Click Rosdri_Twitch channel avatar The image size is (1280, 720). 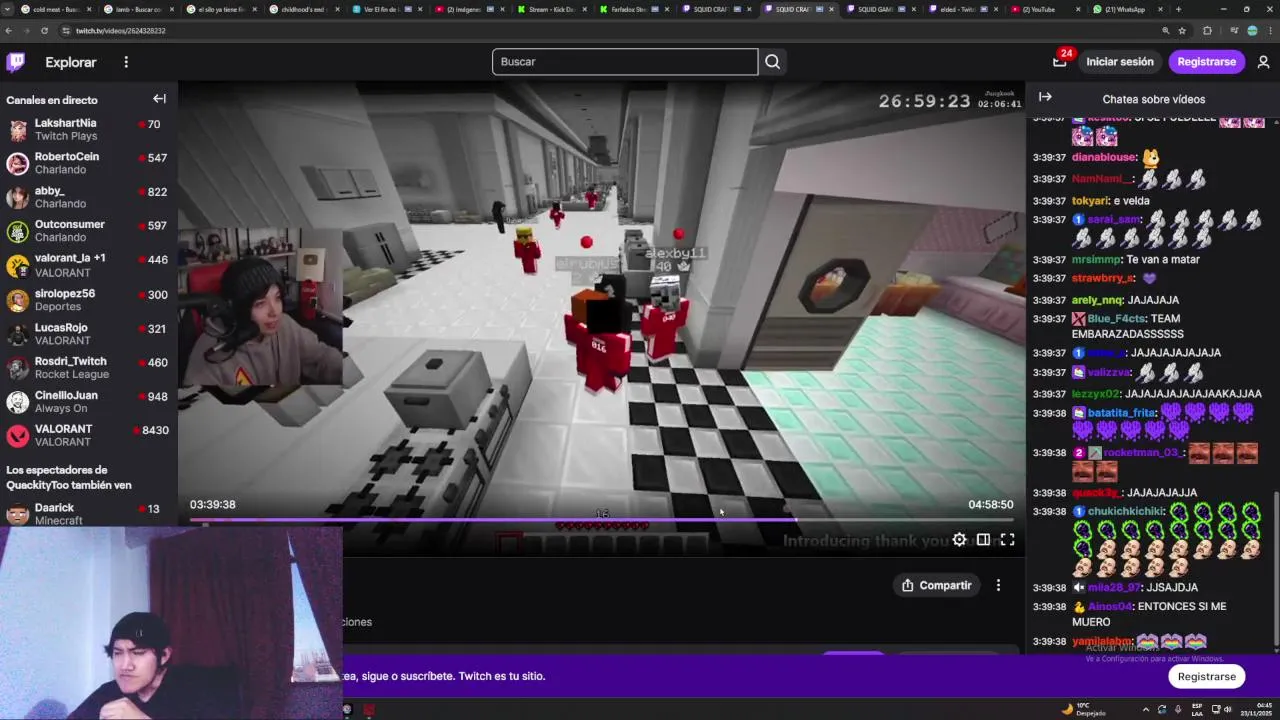pos(17,368)
